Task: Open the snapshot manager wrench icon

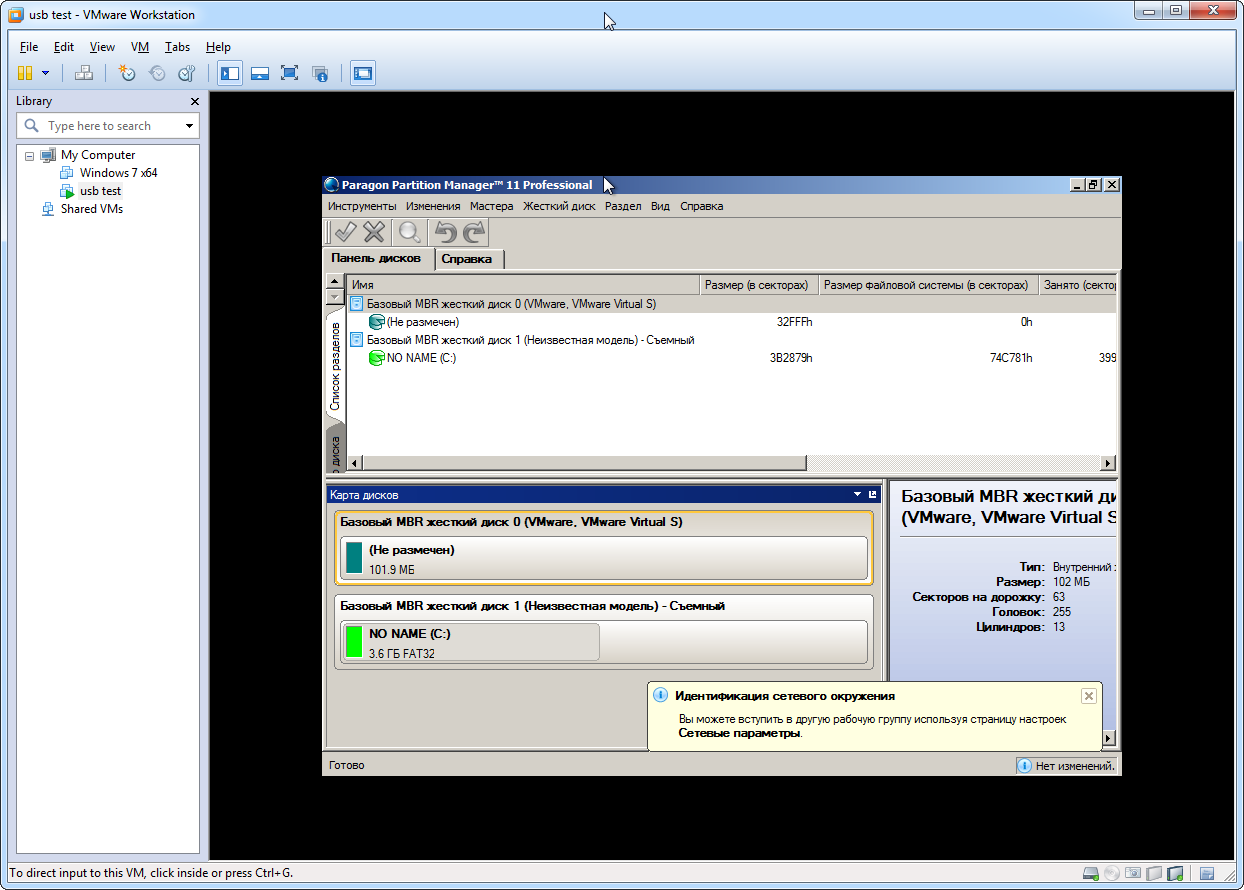Action: point(187,73)
